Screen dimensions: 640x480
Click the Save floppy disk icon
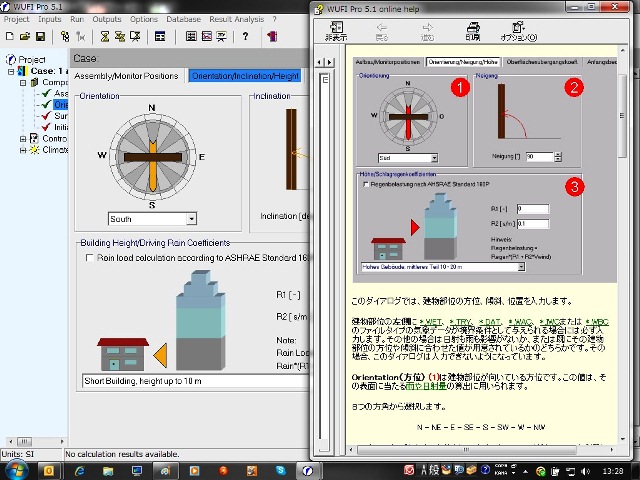point(39,37)
